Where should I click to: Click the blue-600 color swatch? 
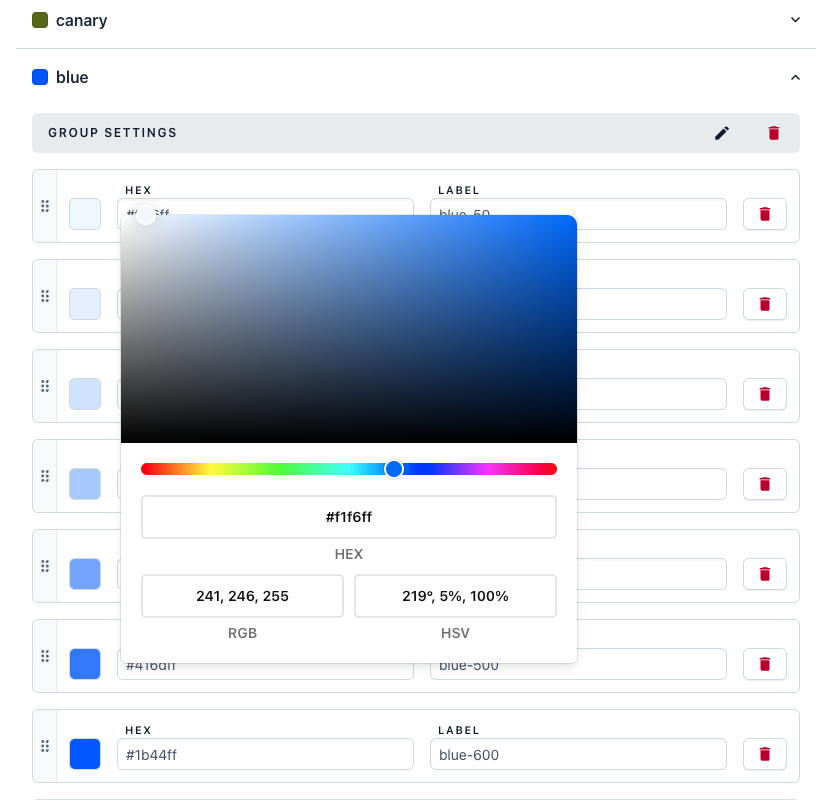[x=85, y=754]
